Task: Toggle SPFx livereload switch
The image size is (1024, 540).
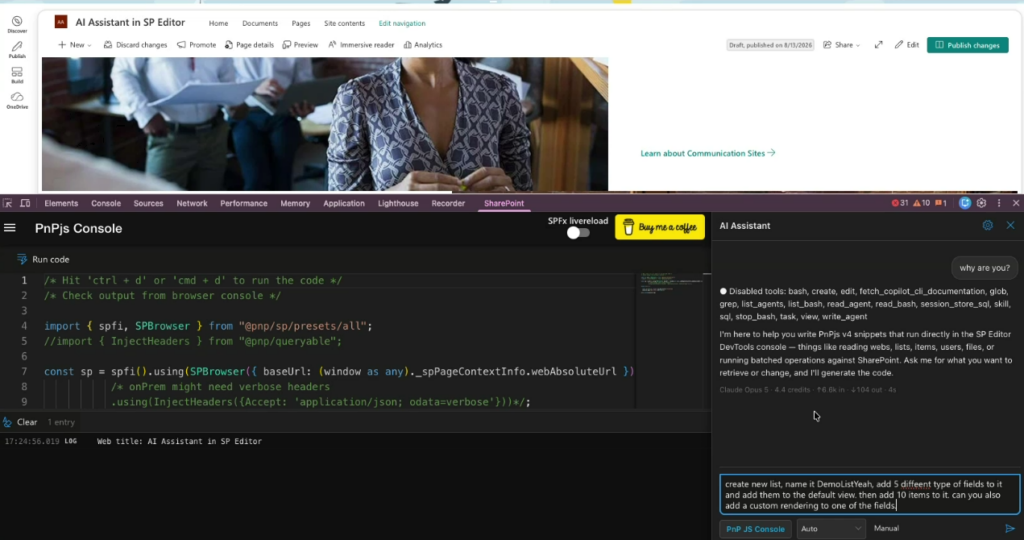Action: pyautogui.click(x=578, y=233)
